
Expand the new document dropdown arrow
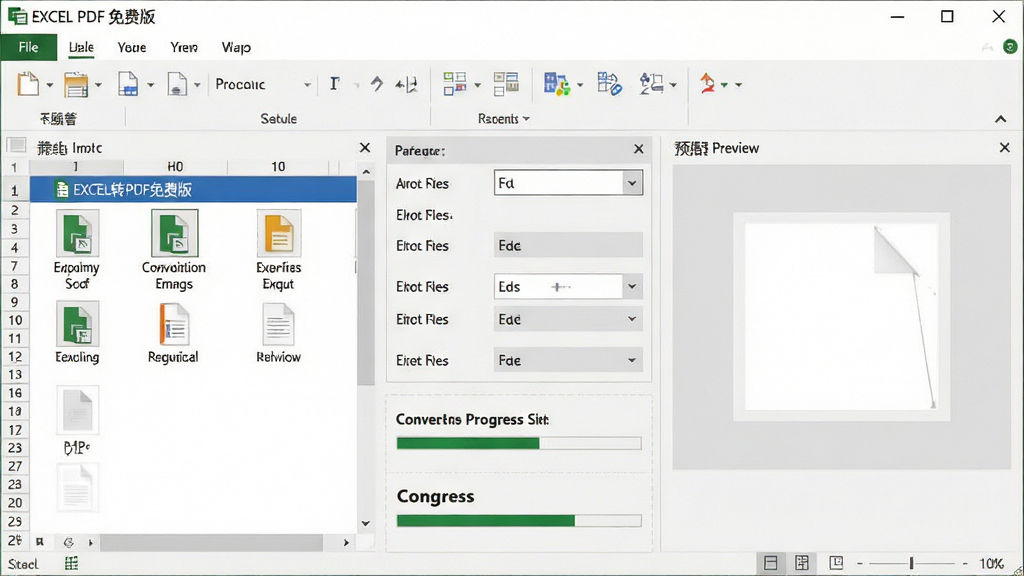click(50, 85)
